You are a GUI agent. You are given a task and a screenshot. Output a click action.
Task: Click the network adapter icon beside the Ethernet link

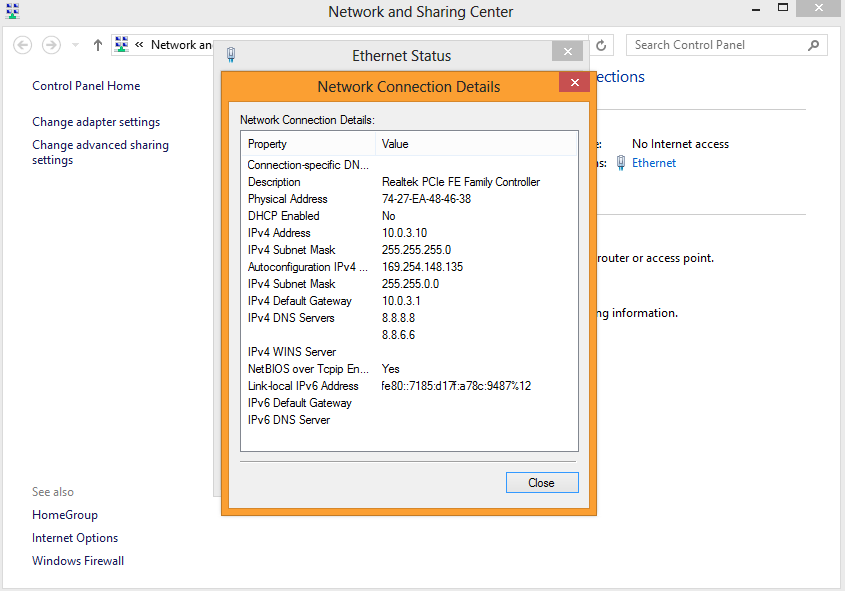pos(621,162)
